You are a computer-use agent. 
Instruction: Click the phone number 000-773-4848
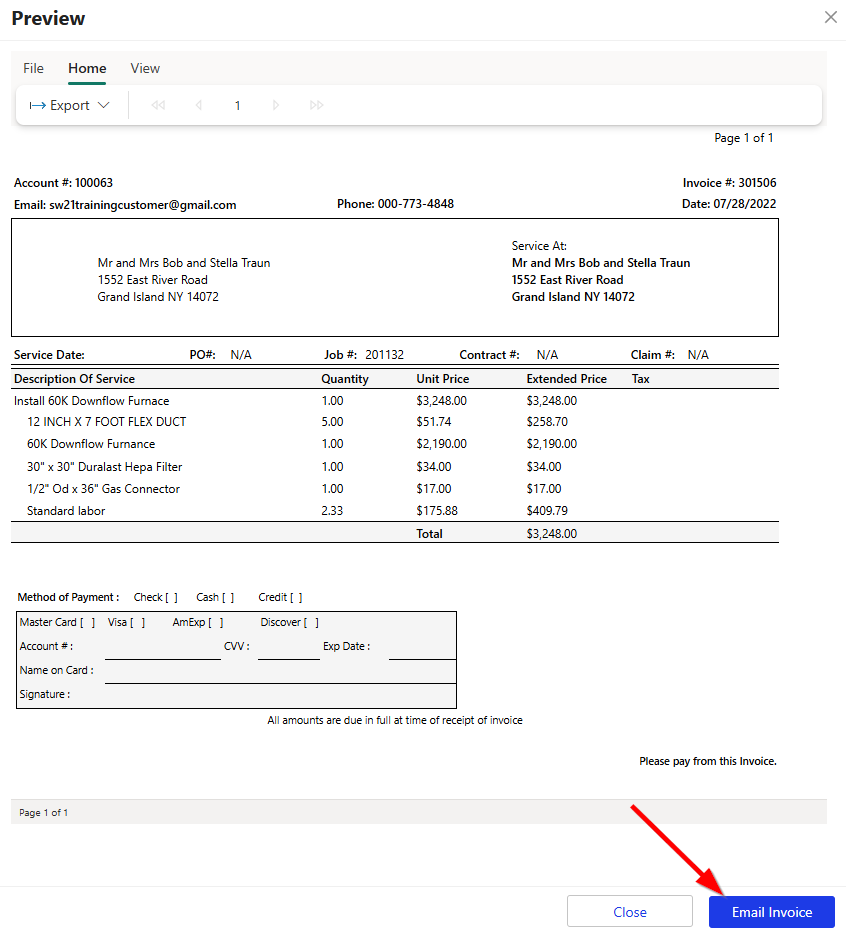416,204
